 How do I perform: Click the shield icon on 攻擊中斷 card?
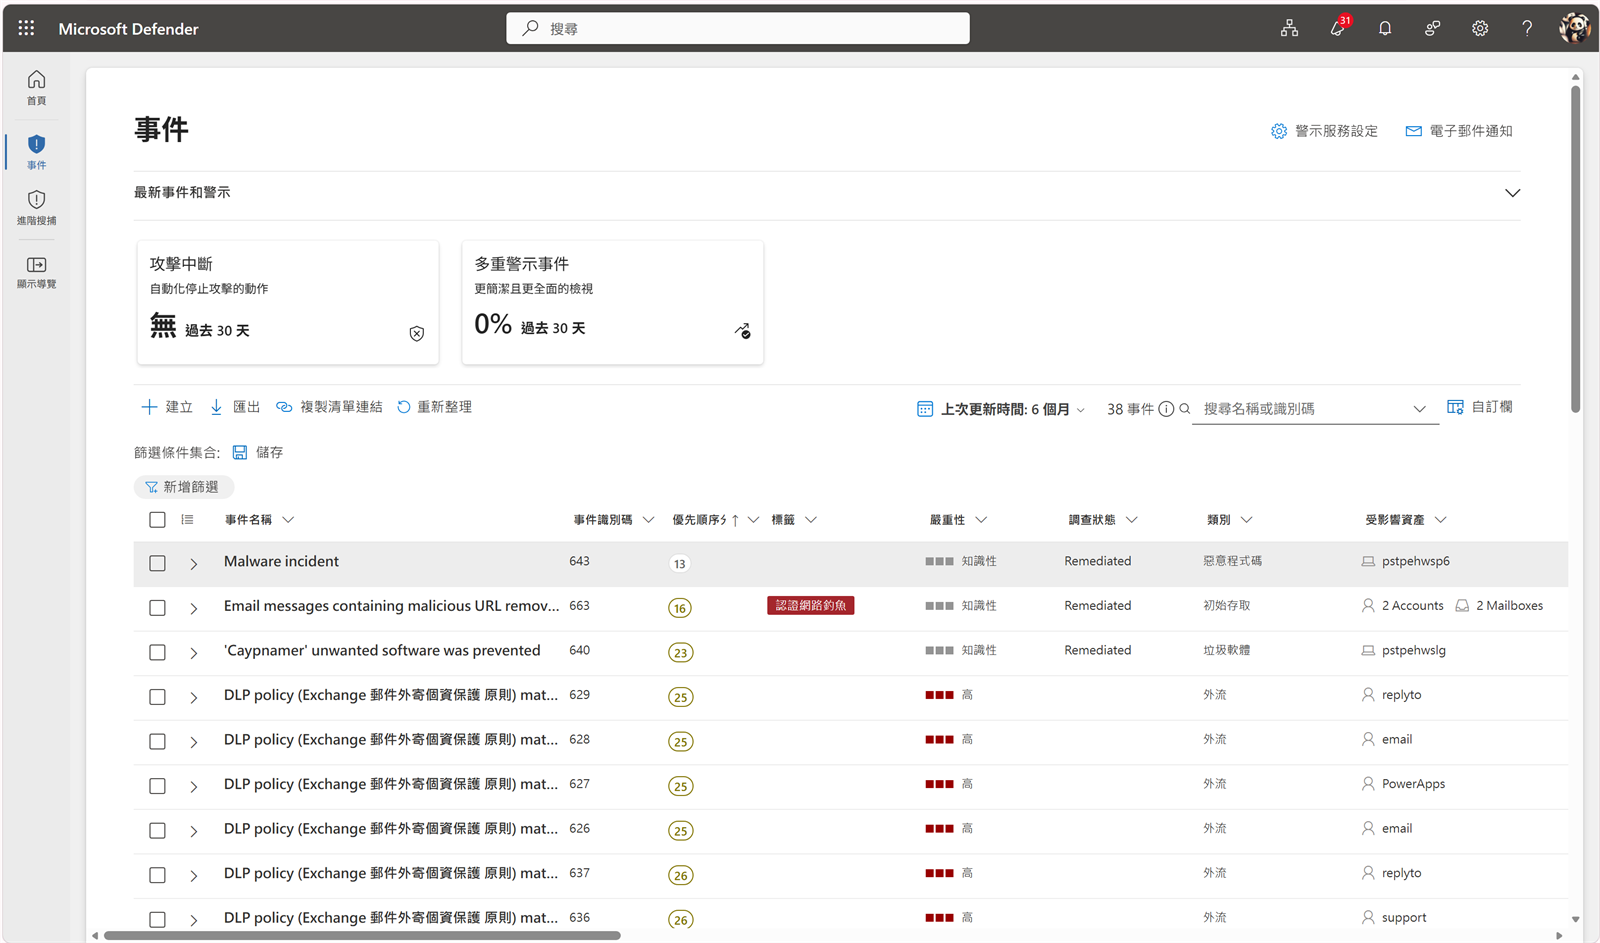click(x=417, y=333)
